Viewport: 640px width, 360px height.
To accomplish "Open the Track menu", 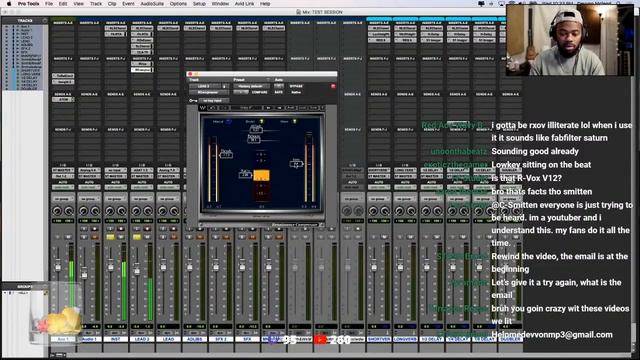I will [x=96, y=4].
